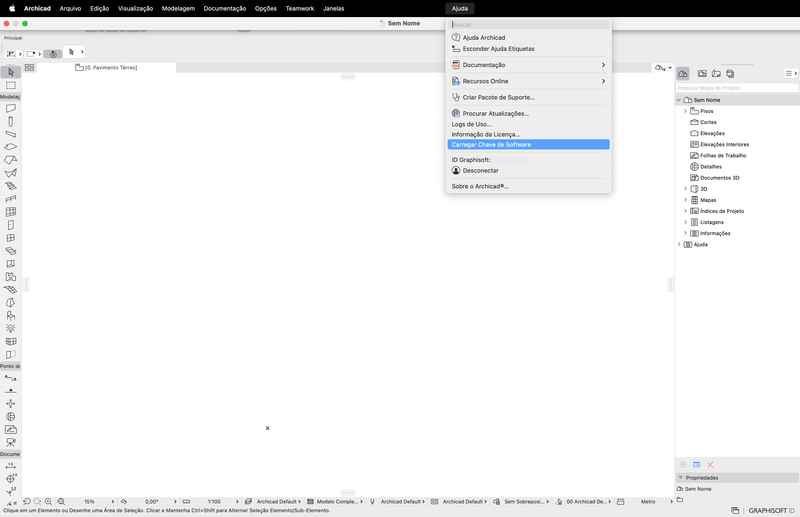The image size is (800, 517).
Task: Collapse the Sem Nome project root
Action: tap(679, 100)
